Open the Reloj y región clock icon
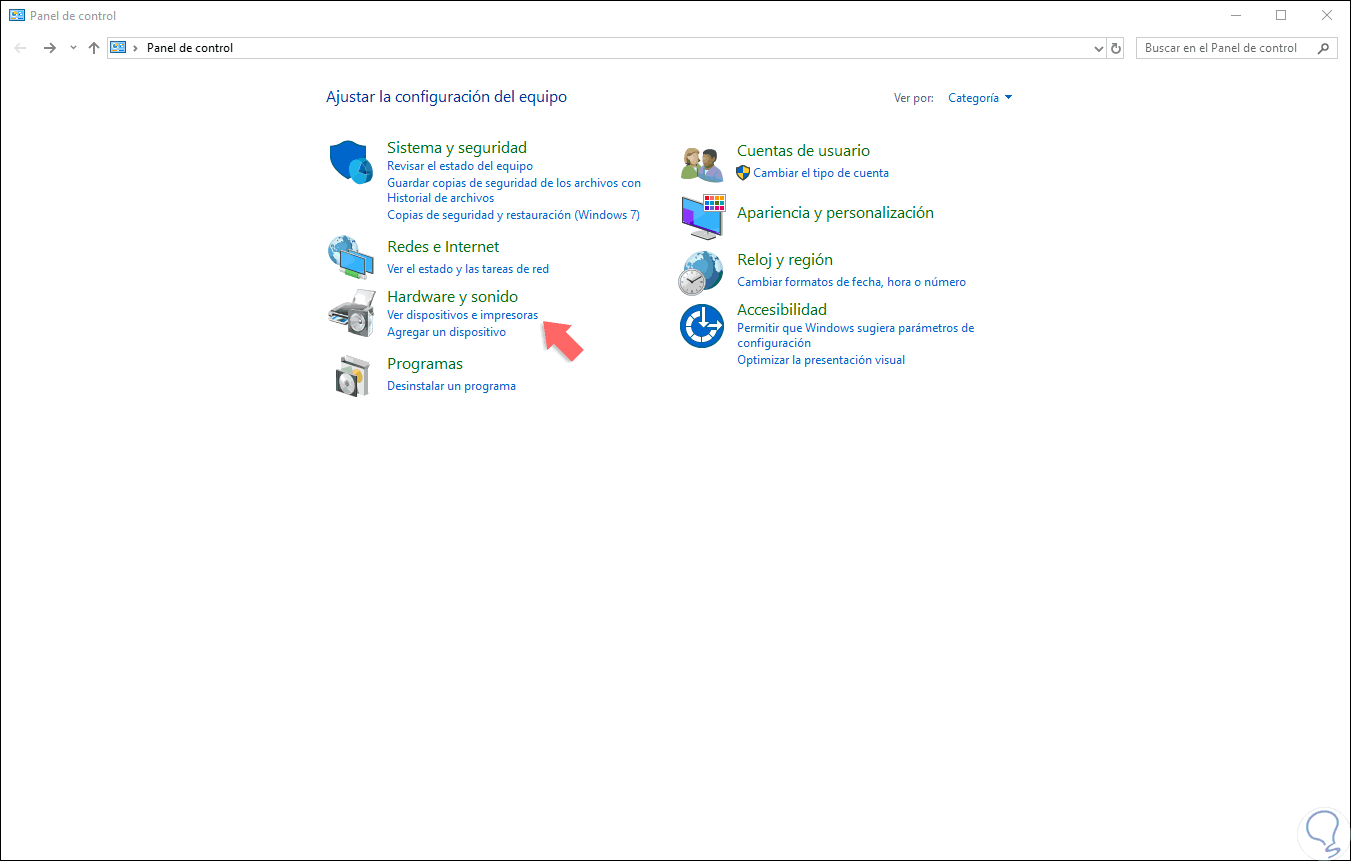The height and width of the screenshot is (861, 1351). pyautogui.click(x=701, y=272)
